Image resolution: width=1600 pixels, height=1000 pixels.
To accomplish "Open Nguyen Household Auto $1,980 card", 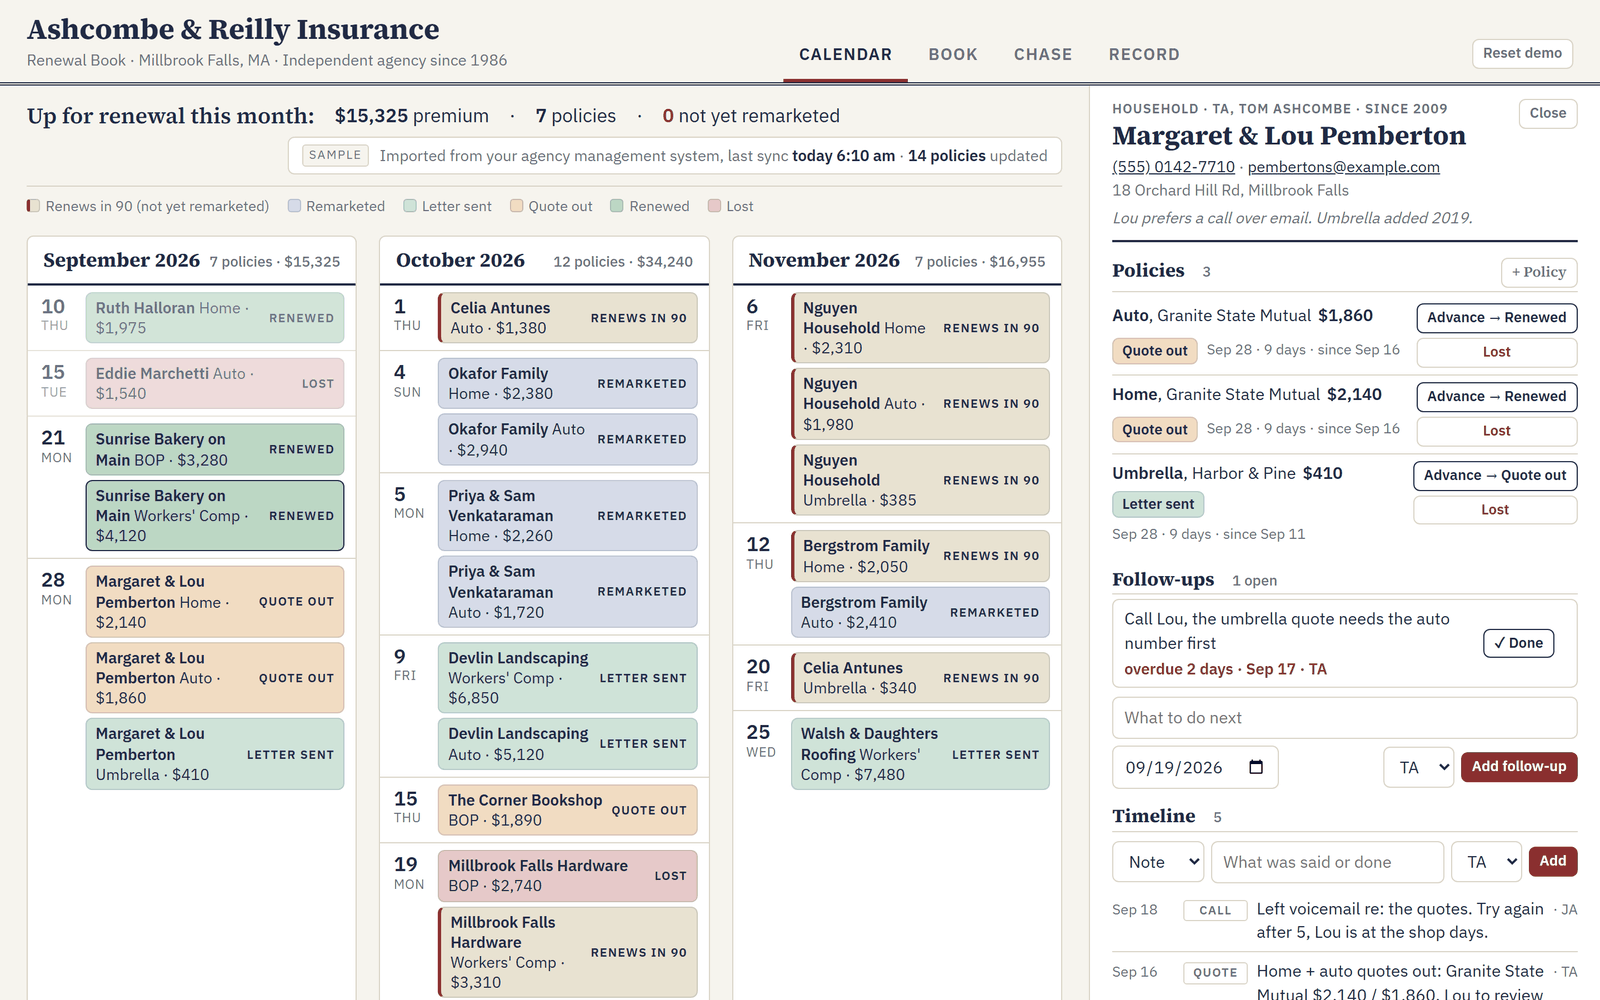I will 920,404.
